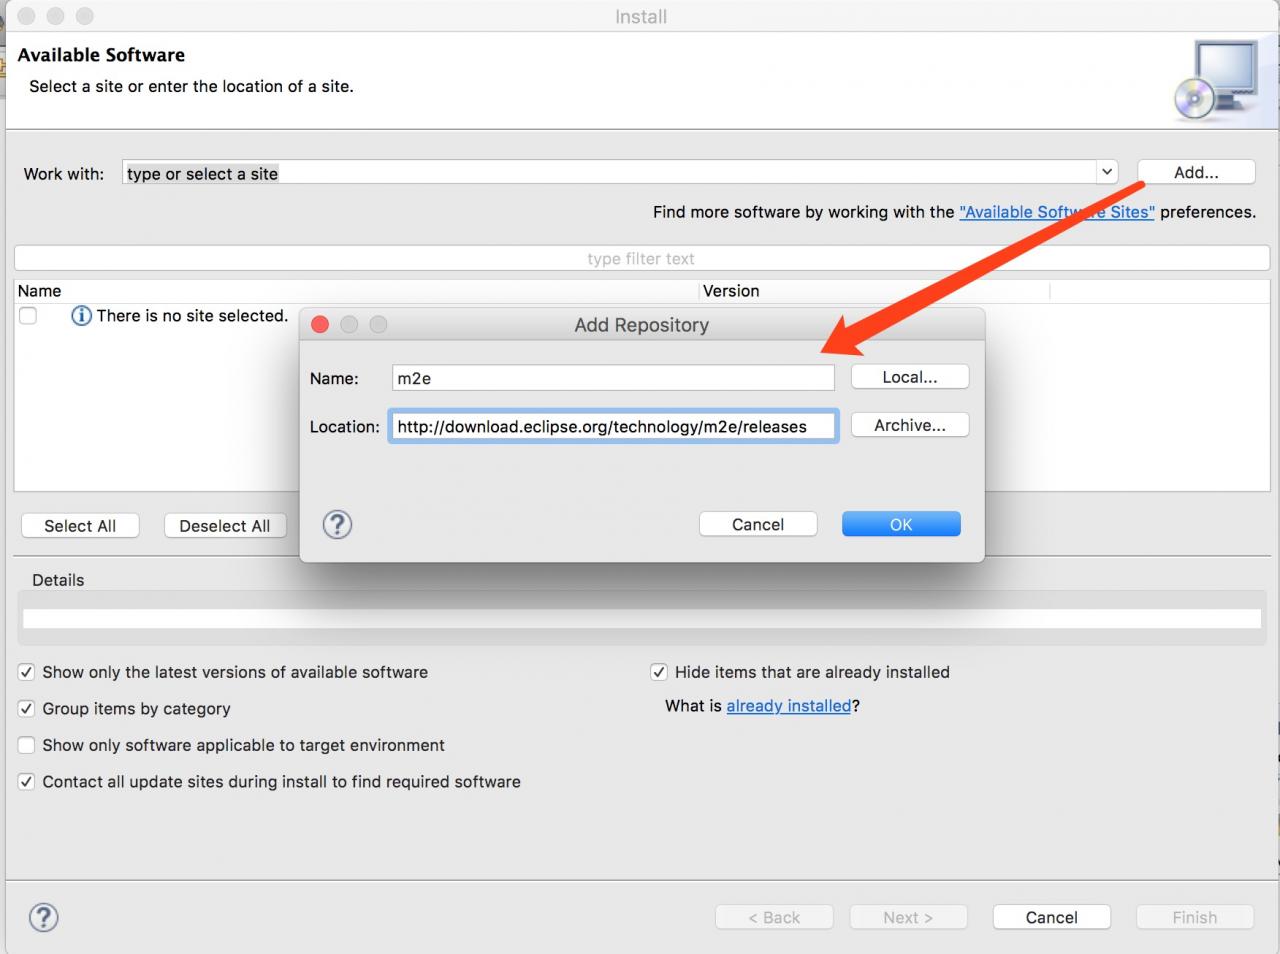Viewport: 1280px width, 954px height.
Task: Click the help icon in Install window footer
Action: click(44, 917)
